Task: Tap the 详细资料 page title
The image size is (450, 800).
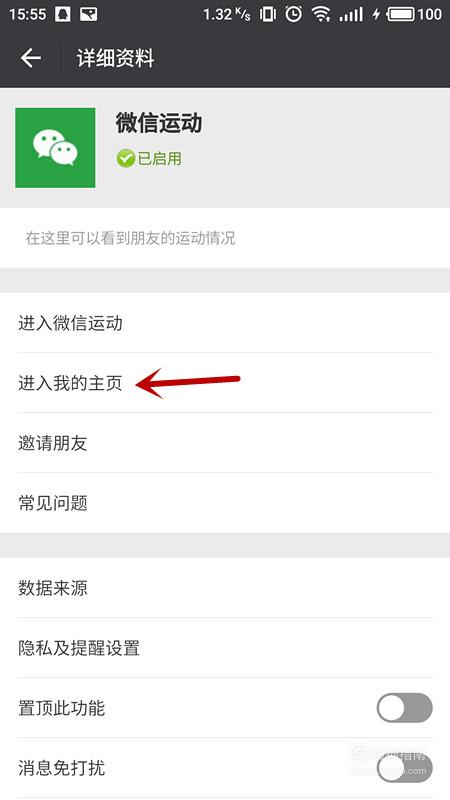Action: pyautogui.click(x=115, y=59)
